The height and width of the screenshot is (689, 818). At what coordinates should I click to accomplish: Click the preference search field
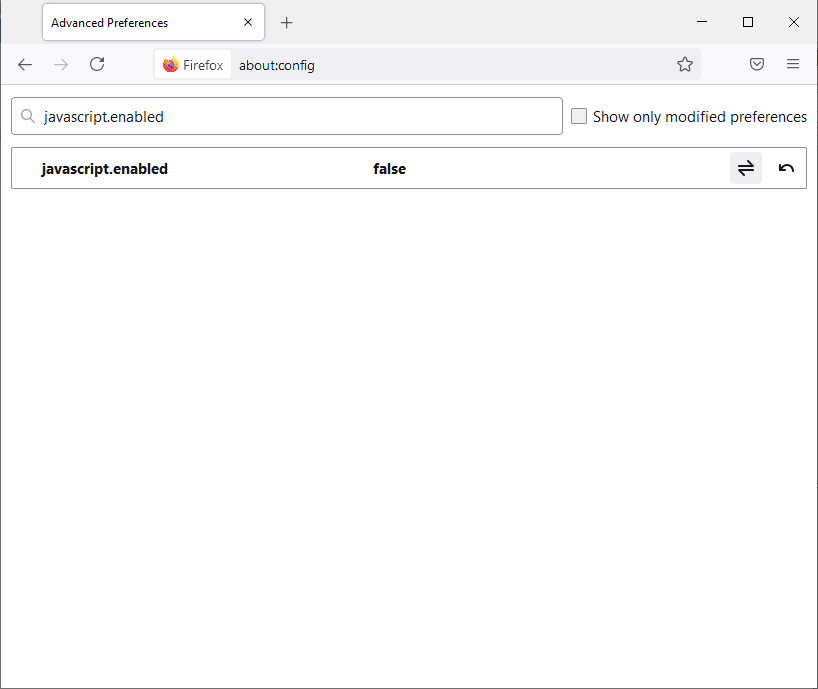pyautogui.click(x=300, y=117)
